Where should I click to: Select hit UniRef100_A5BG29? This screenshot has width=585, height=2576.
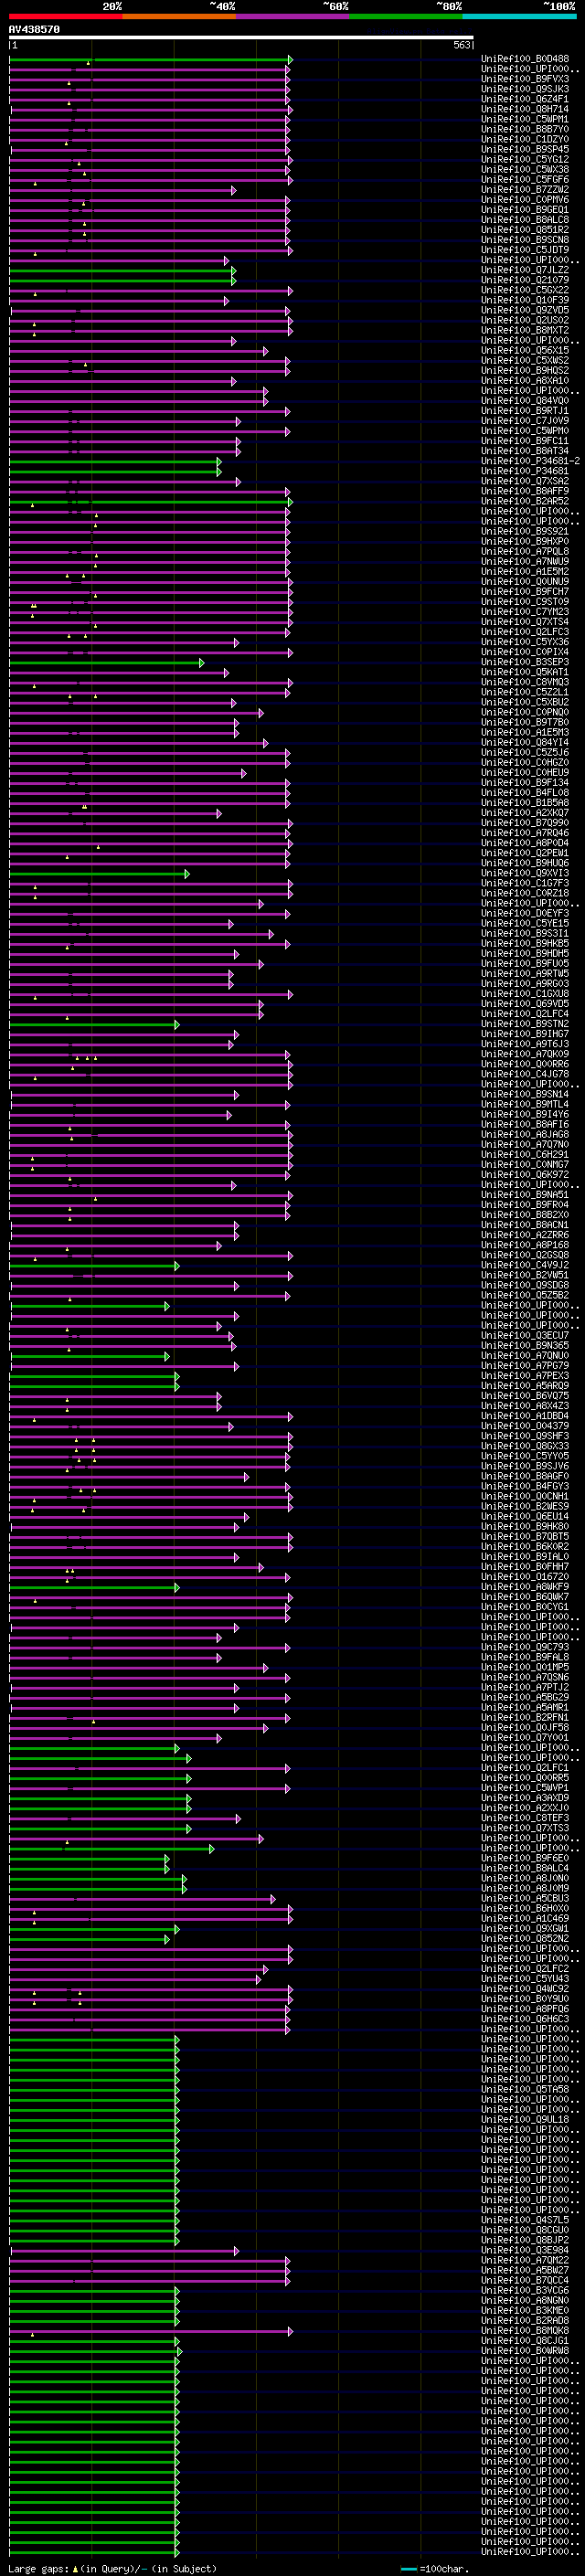(x=525, y=1698)
